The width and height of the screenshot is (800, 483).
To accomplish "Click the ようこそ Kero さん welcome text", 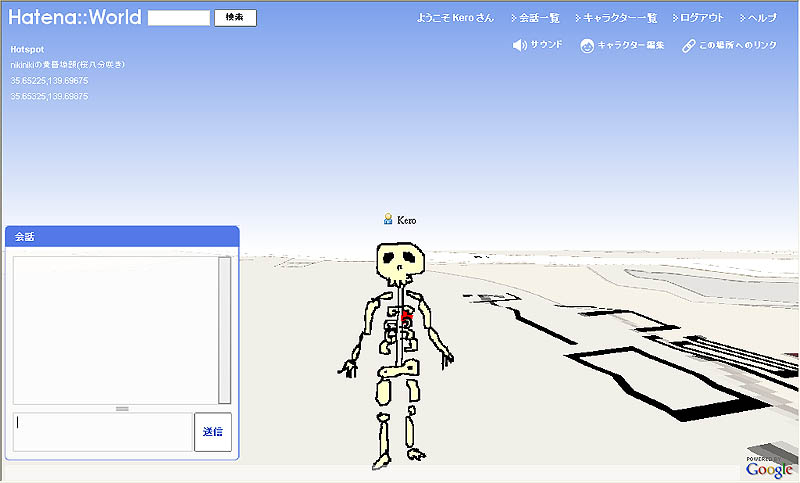I will tap(455, 18).
